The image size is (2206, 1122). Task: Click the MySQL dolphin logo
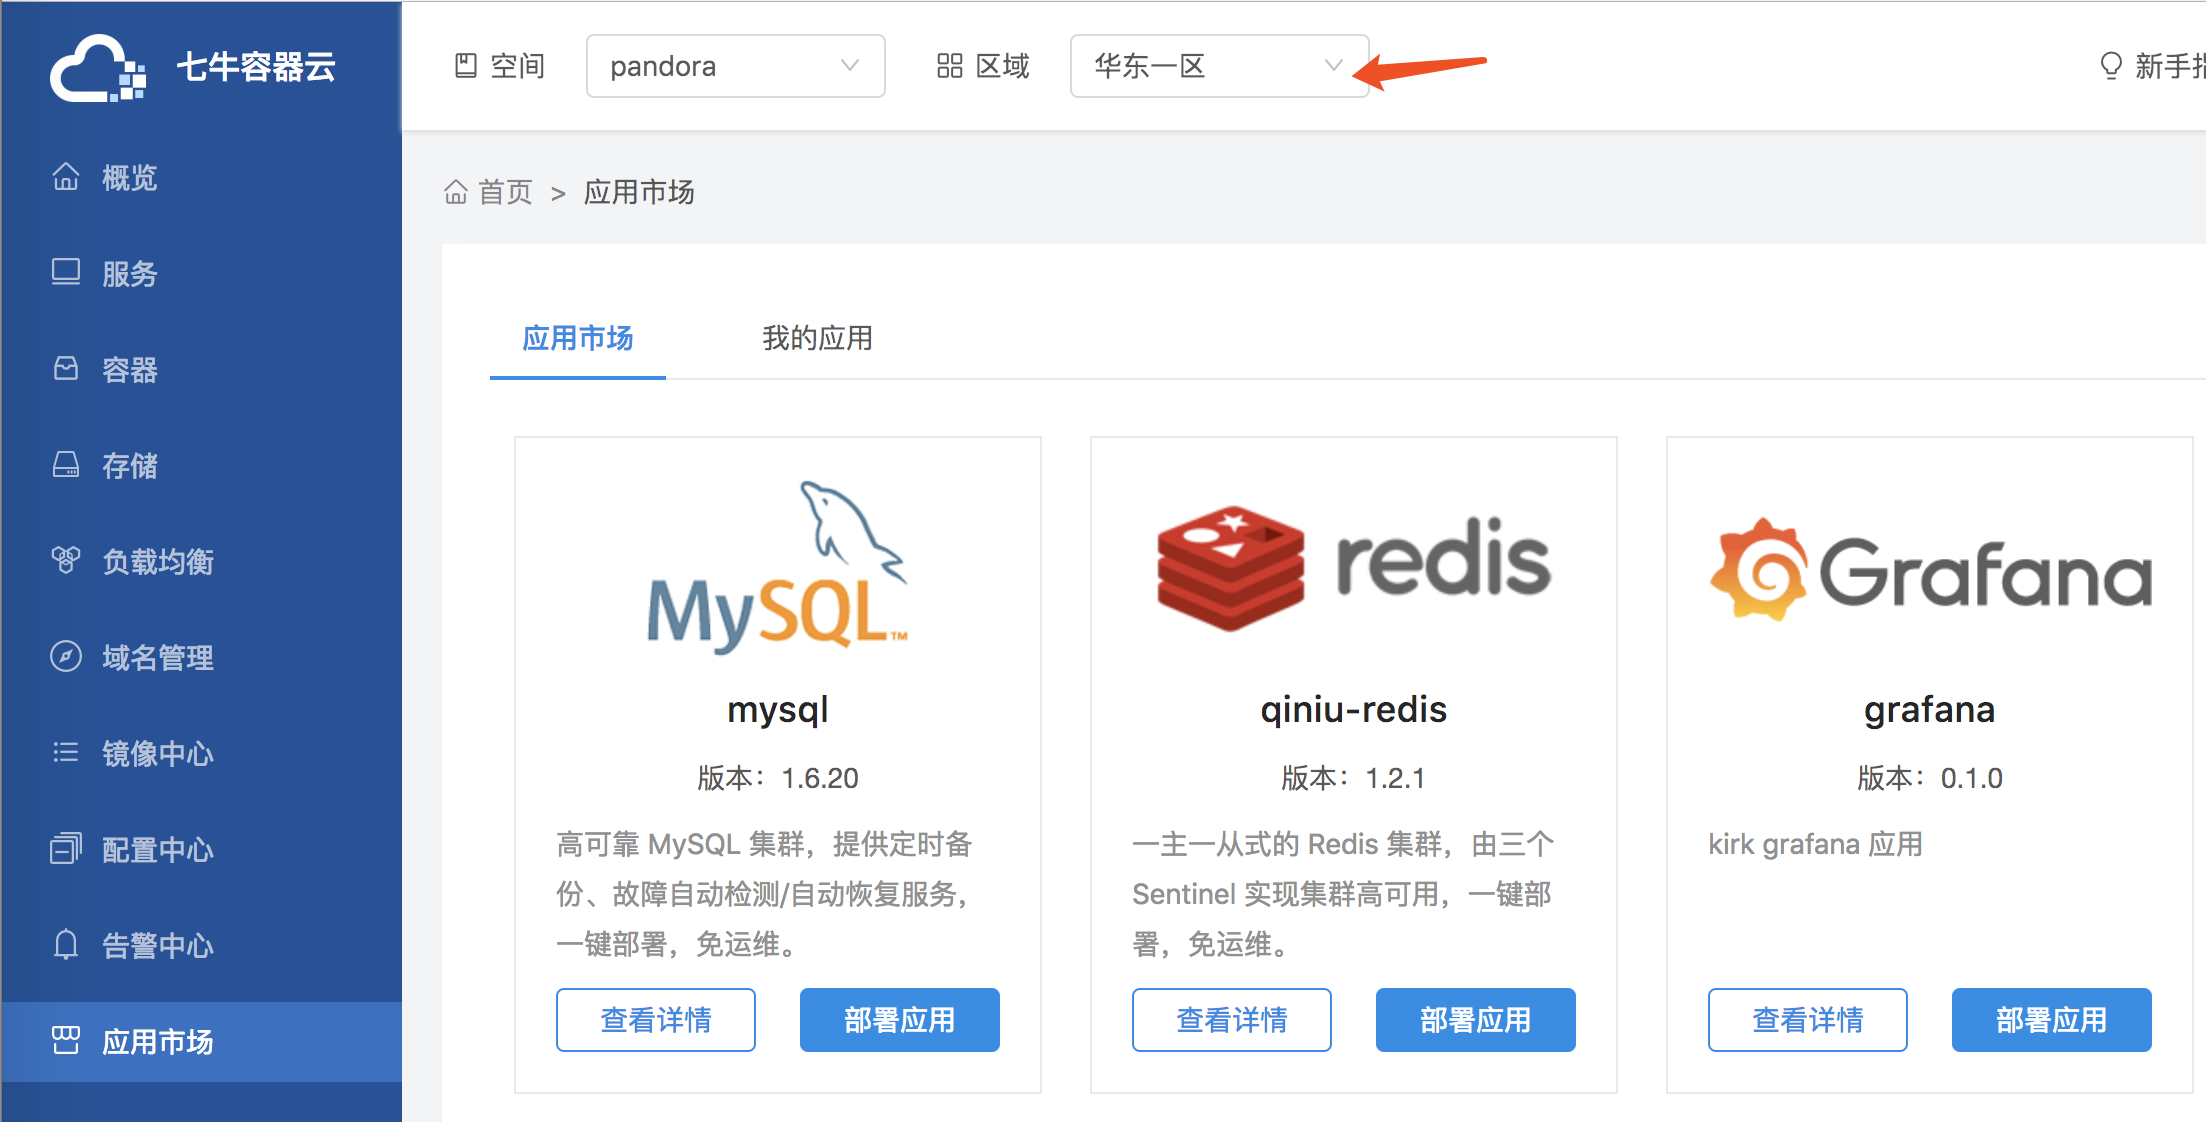point(778,567)
